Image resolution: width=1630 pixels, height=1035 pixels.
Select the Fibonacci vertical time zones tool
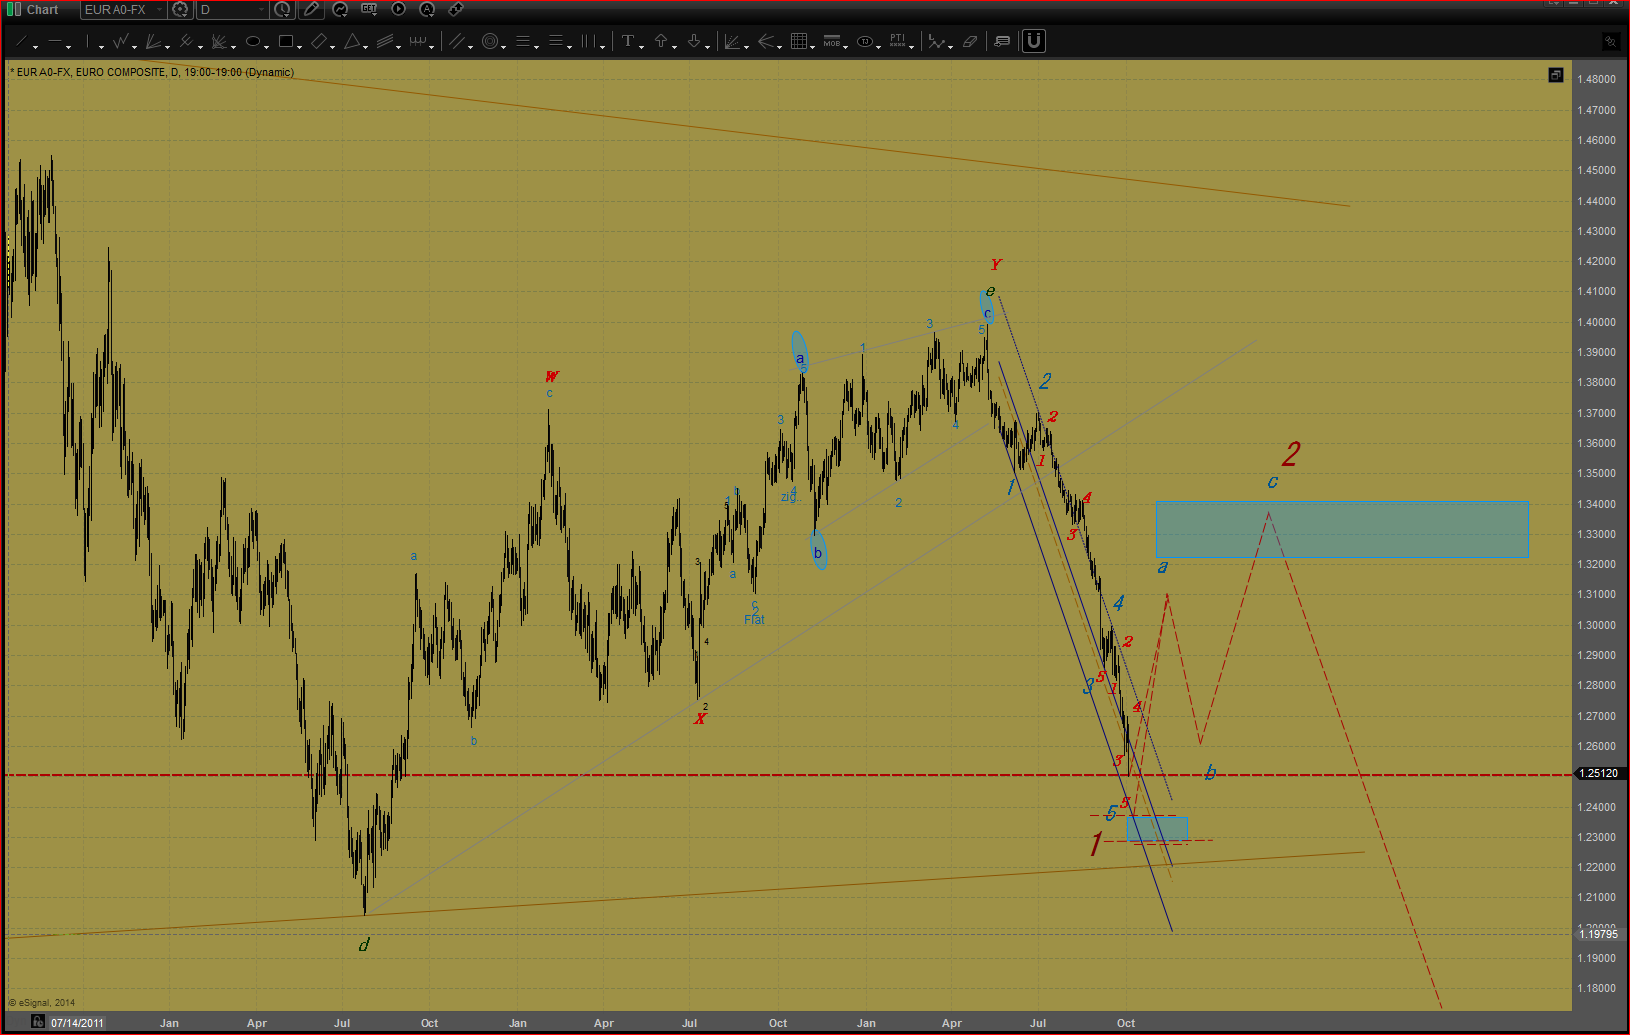tap(589, 41)
